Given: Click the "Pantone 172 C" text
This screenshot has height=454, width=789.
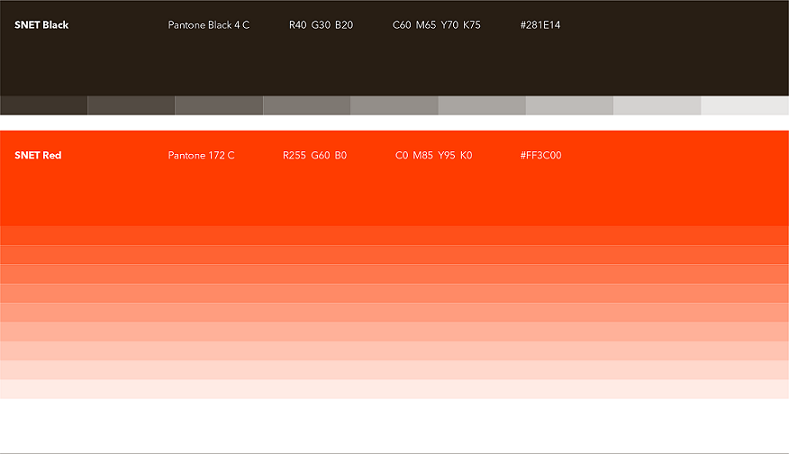Looking at the screenshot, I should click(201, 155).
